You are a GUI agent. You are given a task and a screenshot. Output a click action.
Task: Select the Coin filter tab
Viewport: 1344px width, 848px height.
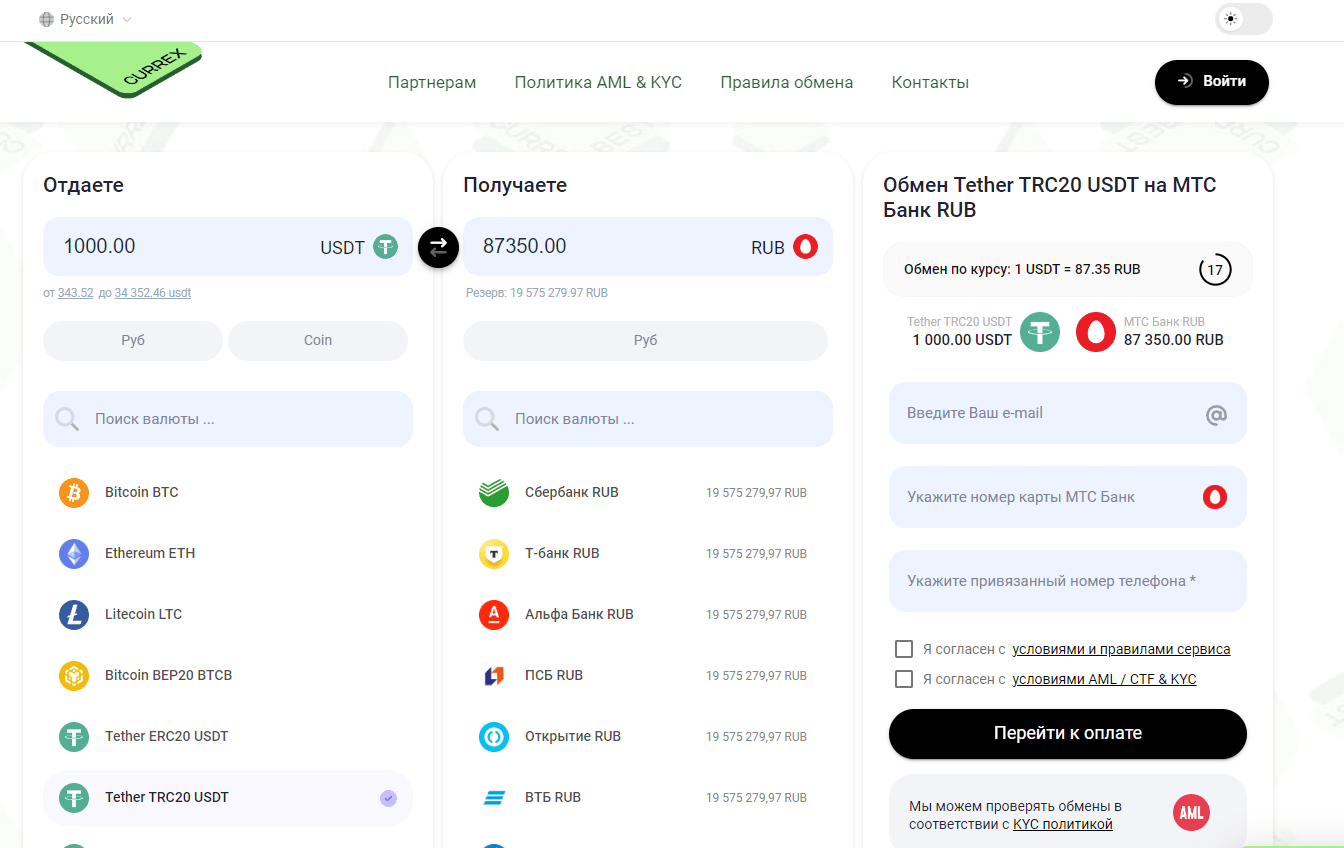pyautogui.click(x=318, y=340)
